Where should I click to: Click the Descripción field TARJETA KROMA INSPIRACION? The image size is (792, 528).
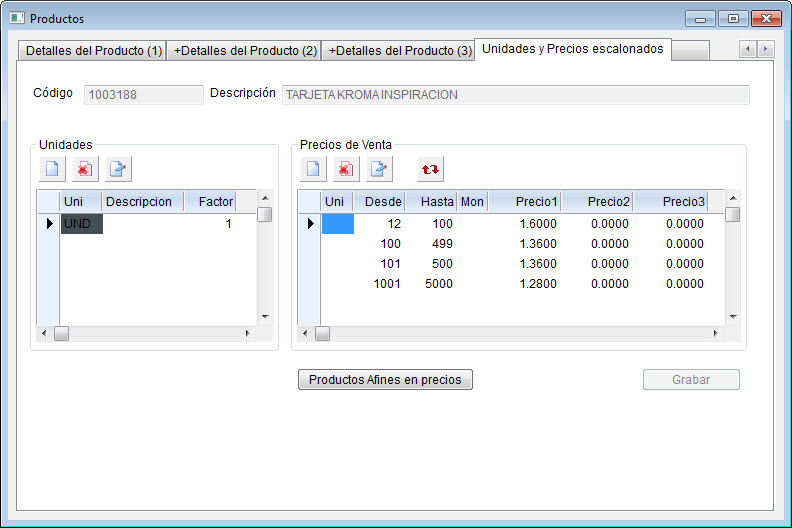(x=515, y=95)
